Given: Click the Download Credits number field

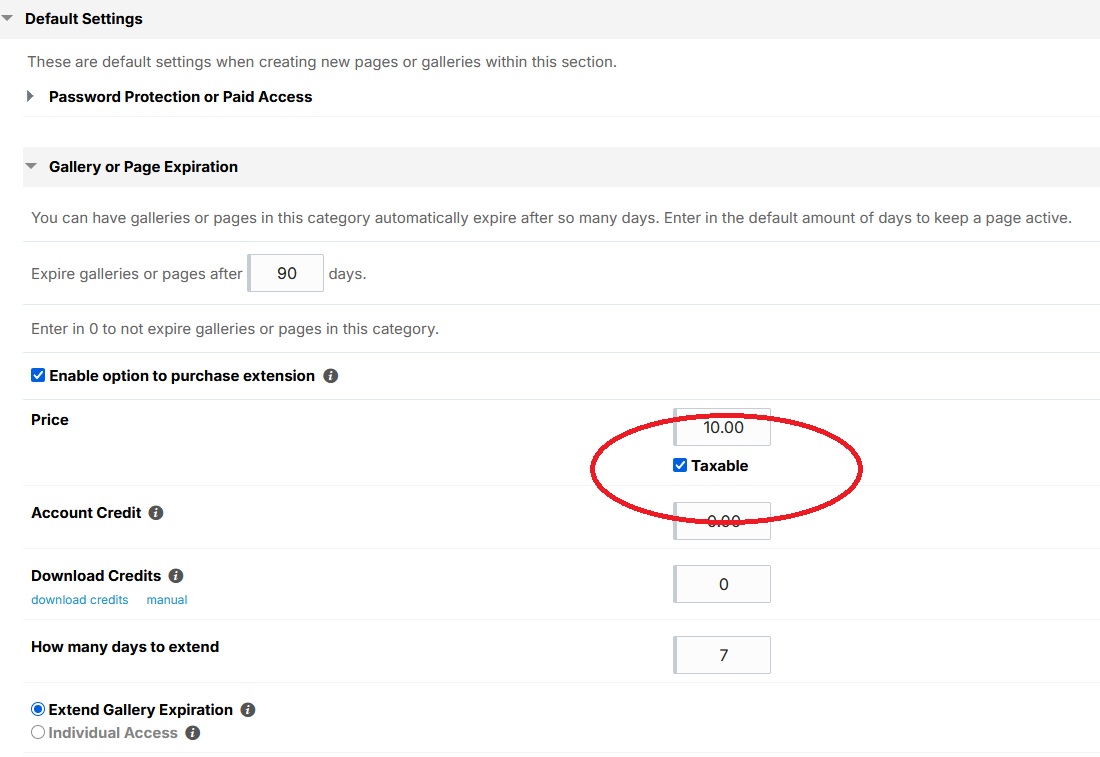Looking at the screenshot, I should pyautogui.click(x=723, y=584).
